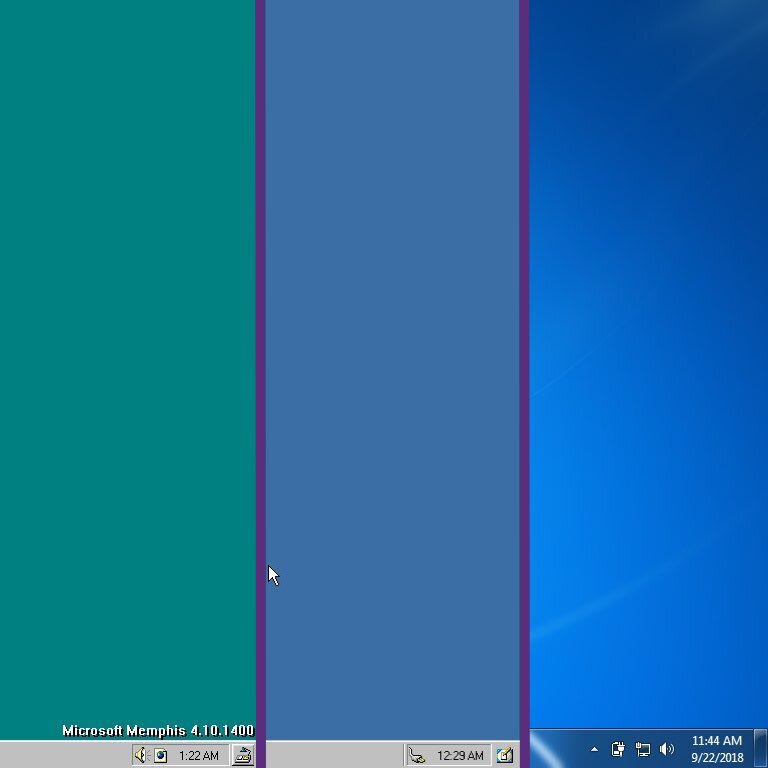Click the 1:22 AM clock in Memphis taskbar
The width and height of the screenshot is (768, 768).
pyautogui.click(x=198, y=756)
